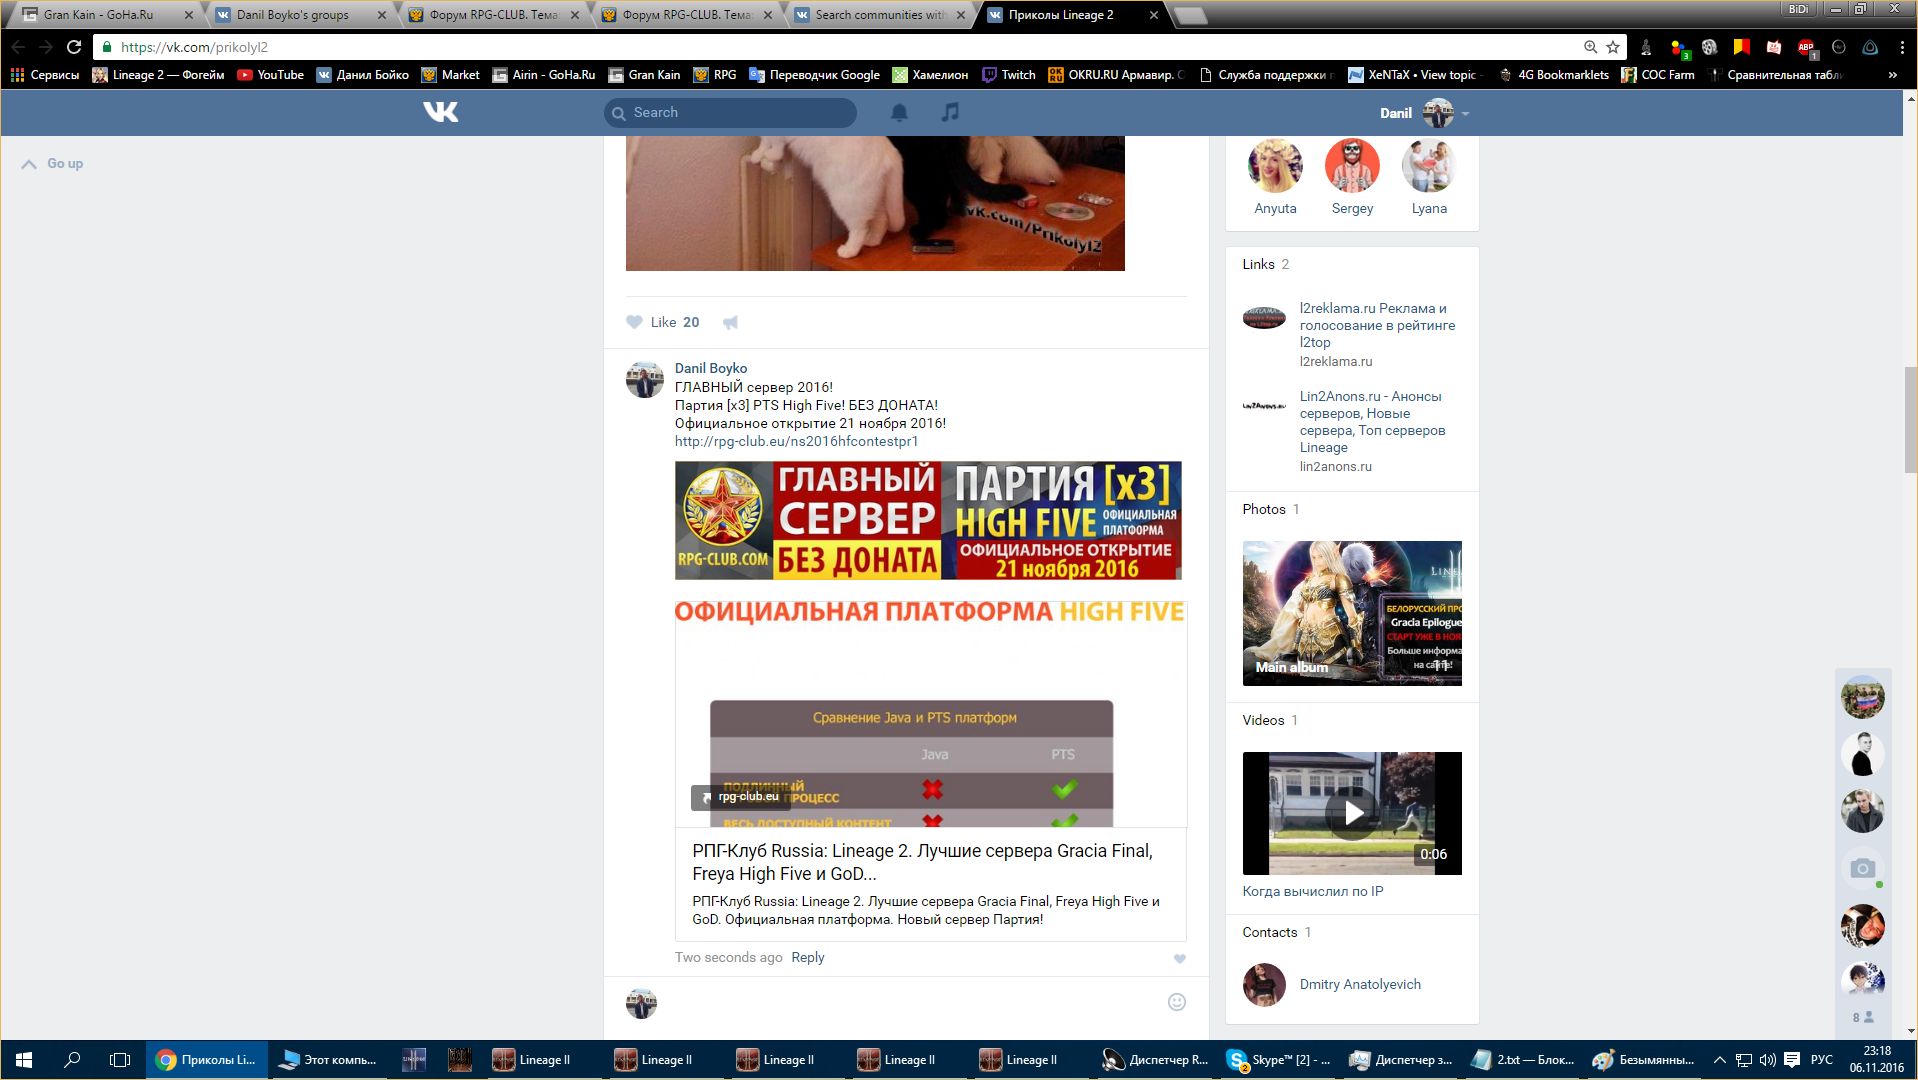1918x1080 pixels.
Task: Click Go up link
Action: pos(53,164)
